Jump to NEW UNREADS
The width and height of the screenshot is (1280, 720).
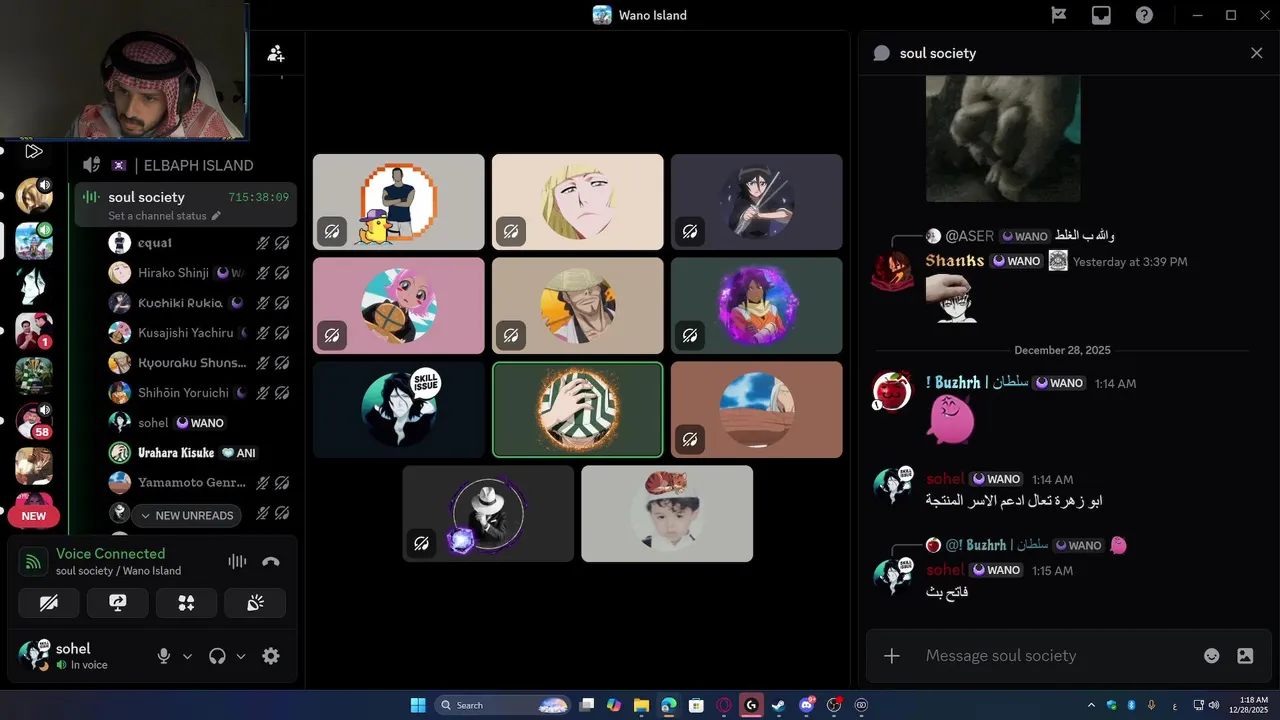click(x=187, y=516)
